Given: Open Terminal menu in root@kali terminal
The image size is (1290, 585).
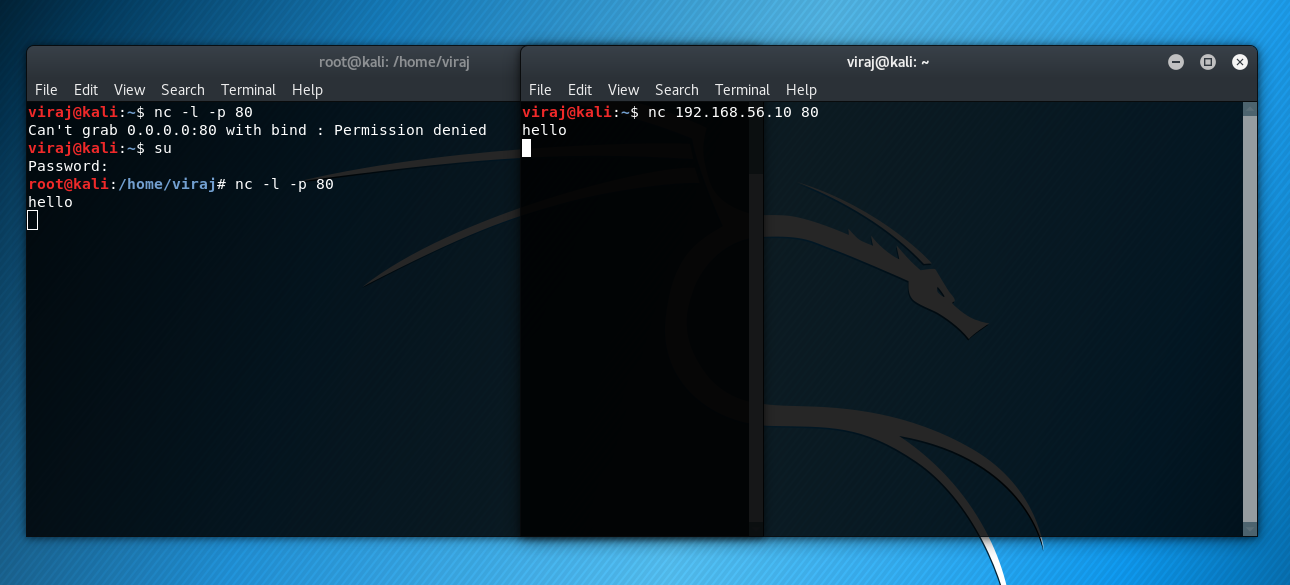Looking at the screenshot, I should click(x=248, y=90).
